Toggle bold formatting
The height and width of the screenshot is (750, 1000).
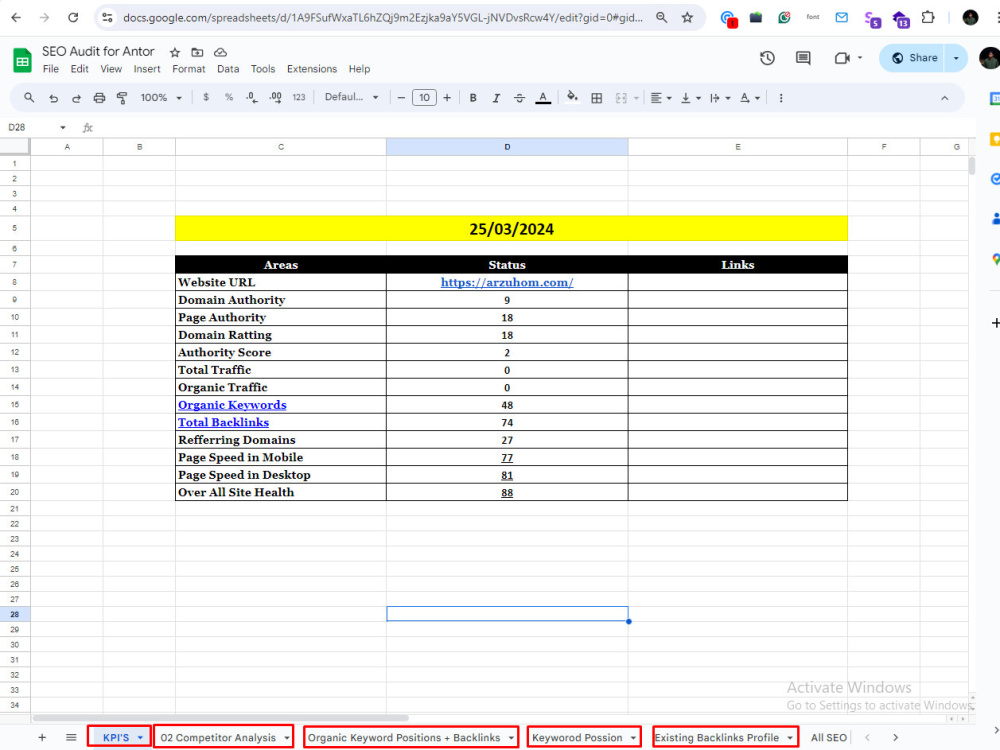(x=473, y=98)
